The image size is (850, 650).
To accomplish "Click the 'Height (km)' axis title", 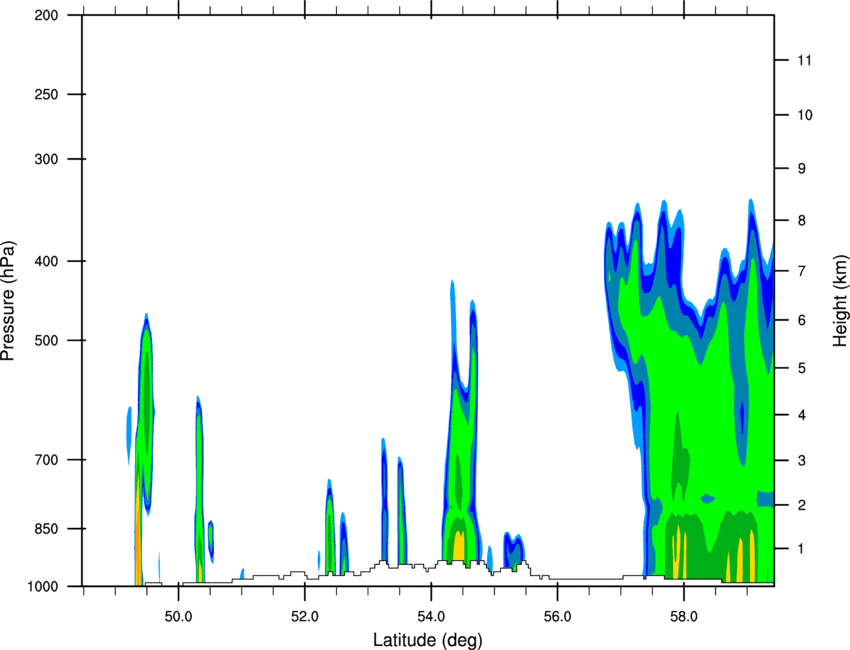I will (x=840, y=300).
